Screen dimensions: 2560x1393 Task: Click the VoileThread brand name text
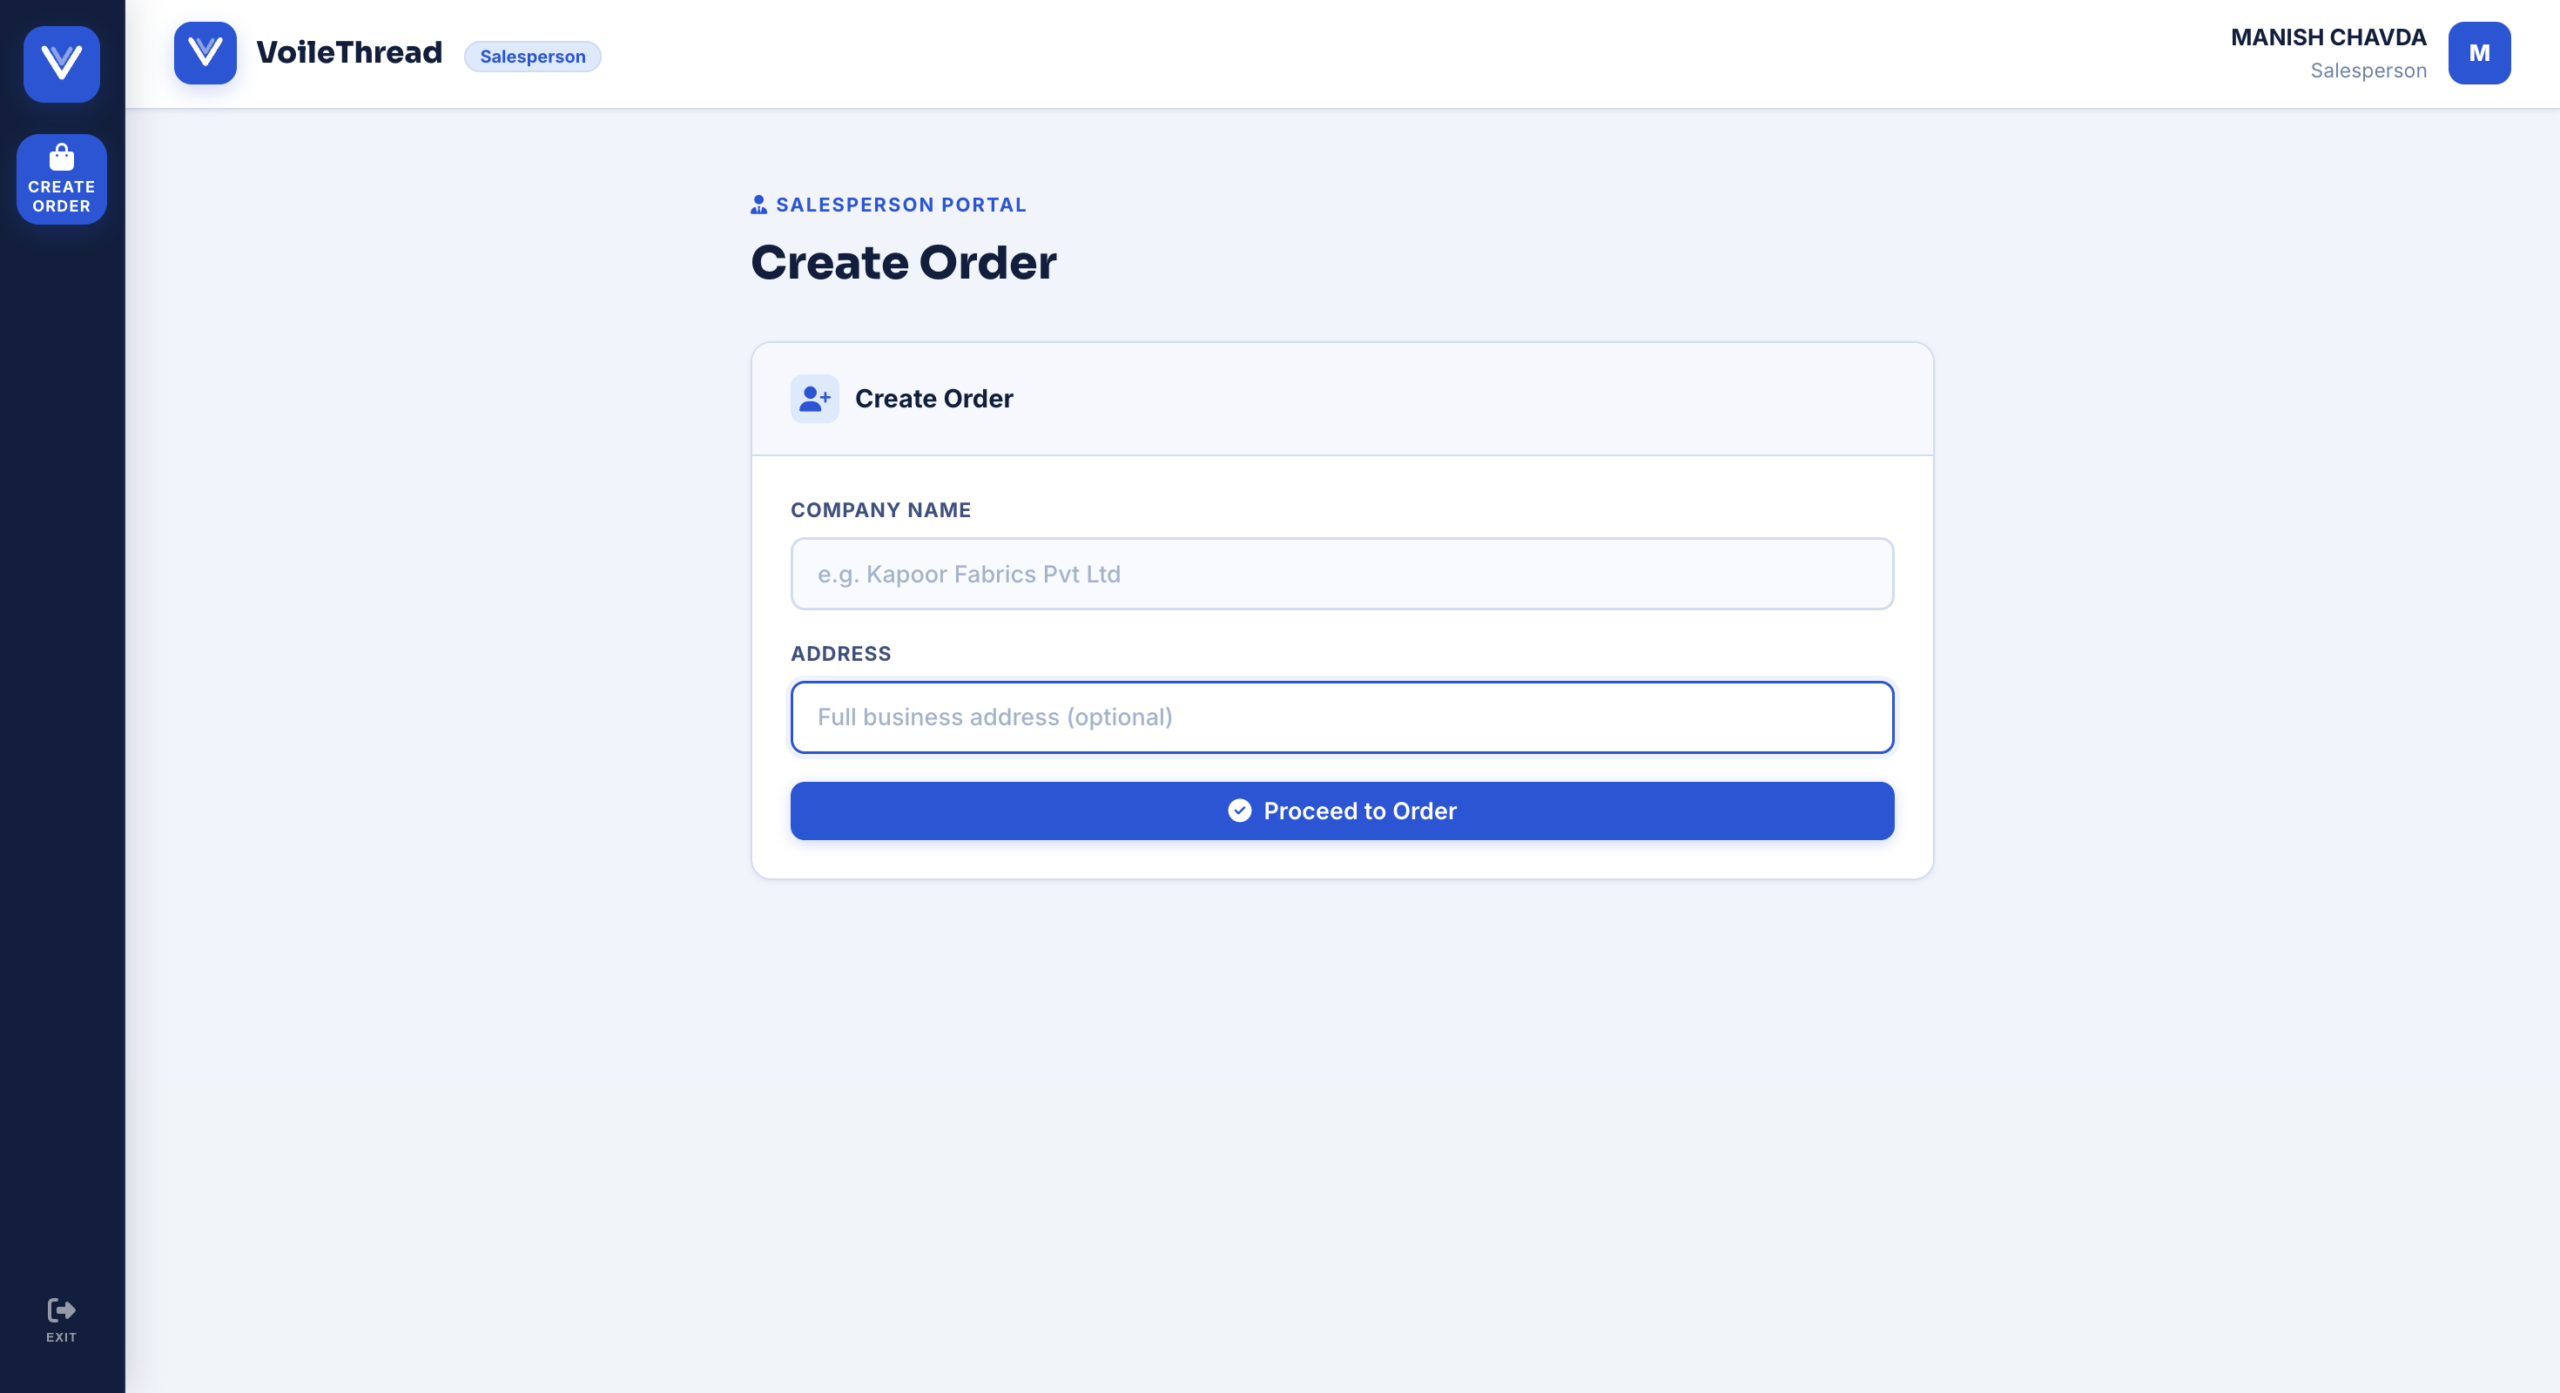point(349,52)
